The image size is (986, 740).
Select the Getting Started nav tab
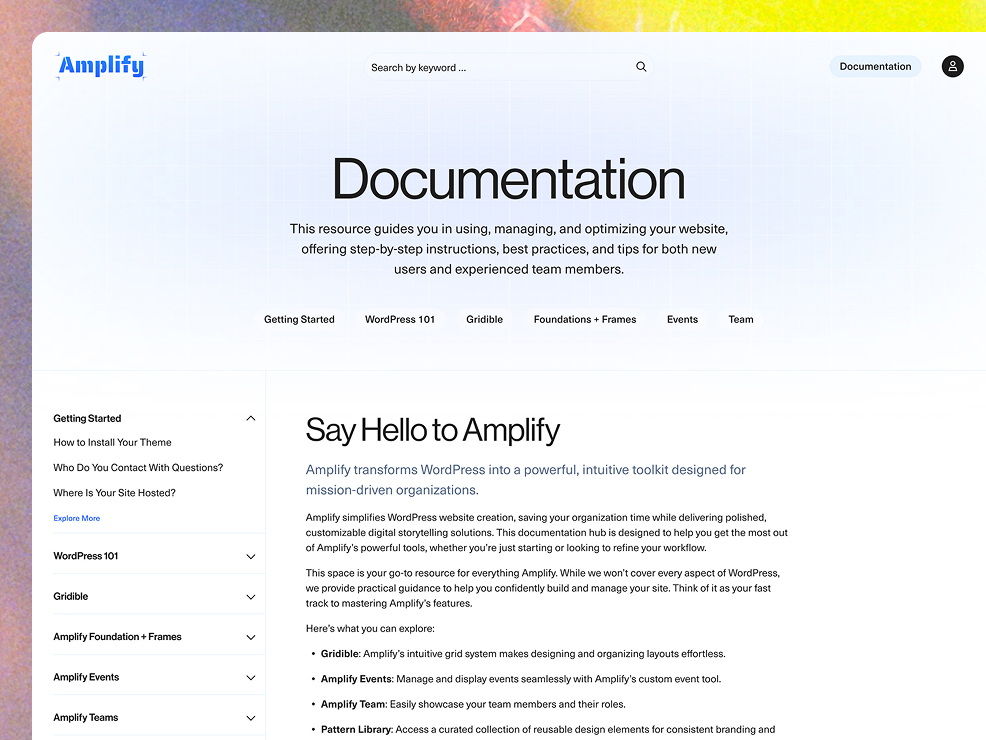299,320
